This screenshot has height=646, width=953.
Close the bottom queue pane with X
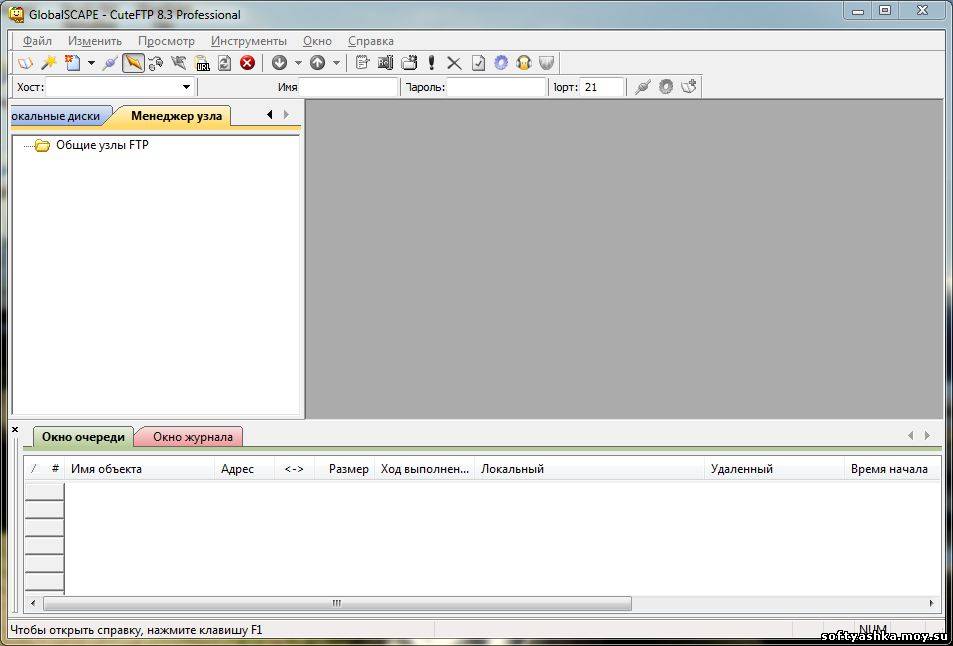point(15,430)
